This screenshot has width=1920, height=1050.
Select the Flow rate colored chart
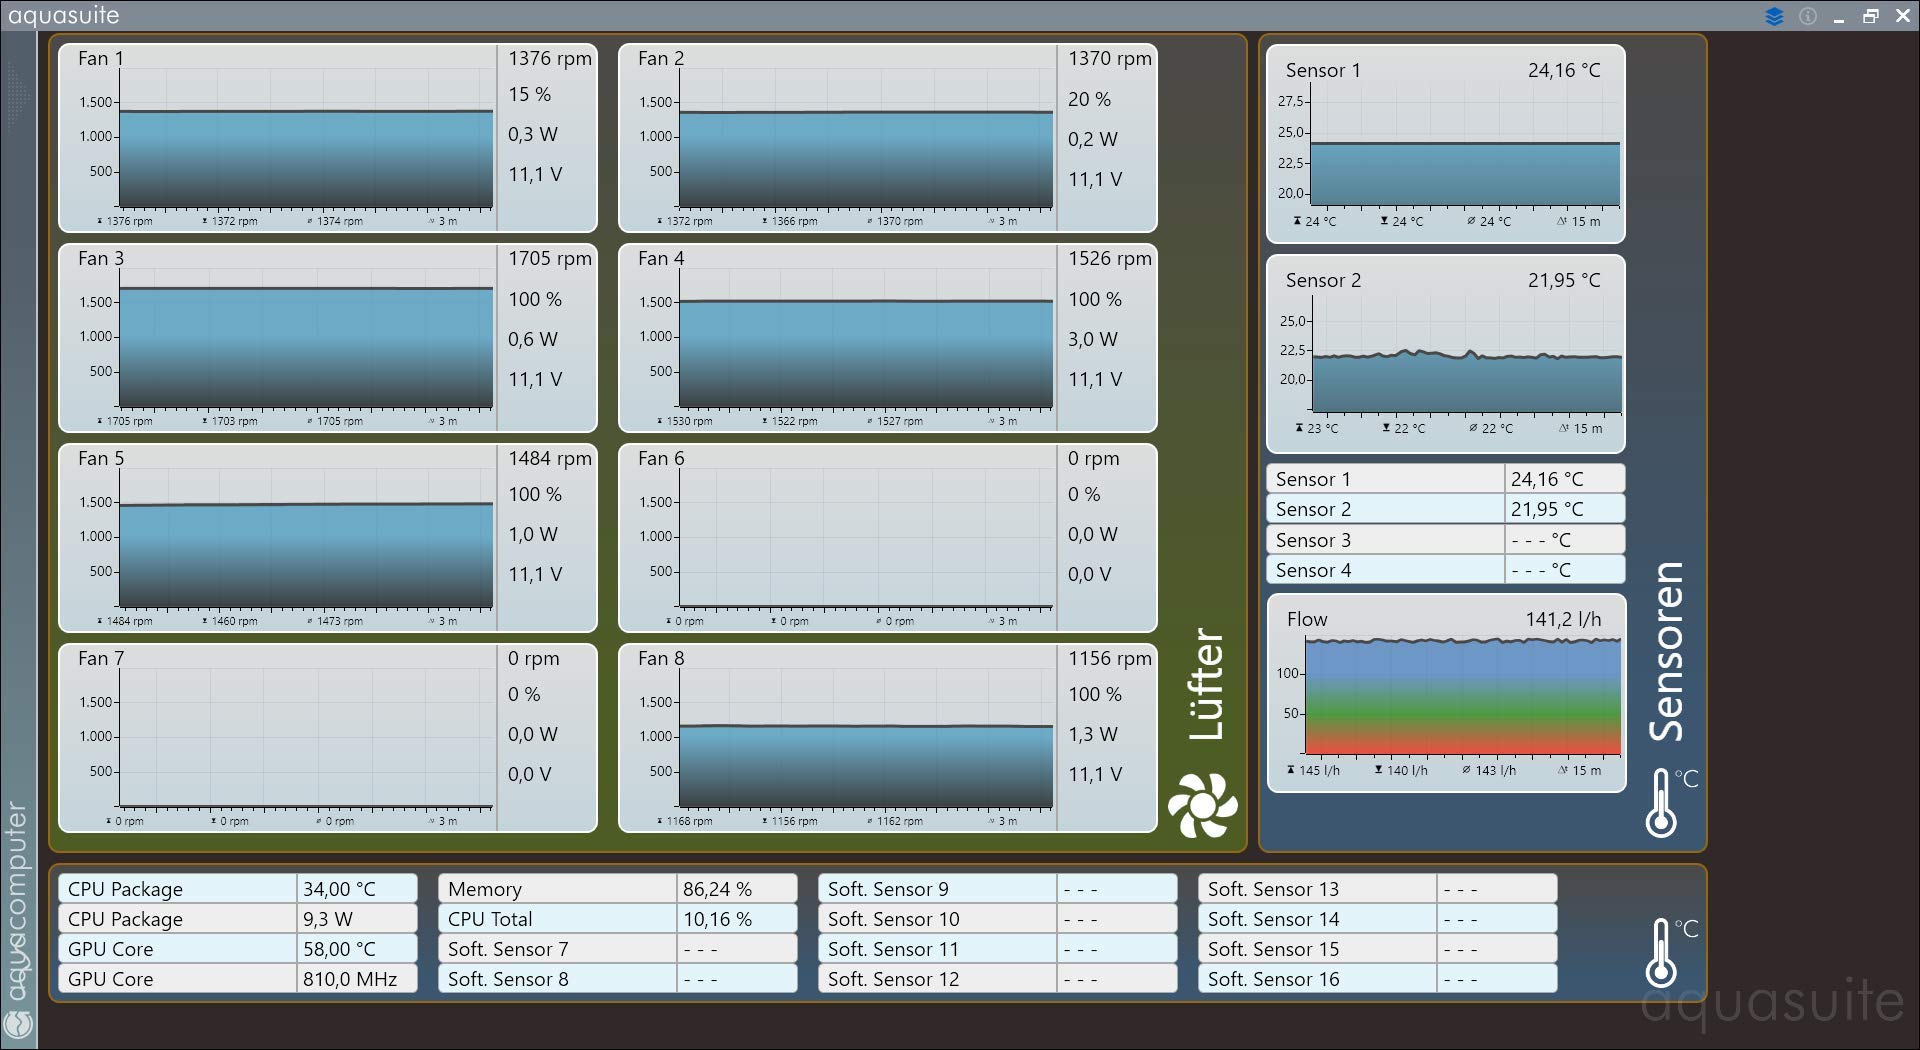tap(1462, 697)
